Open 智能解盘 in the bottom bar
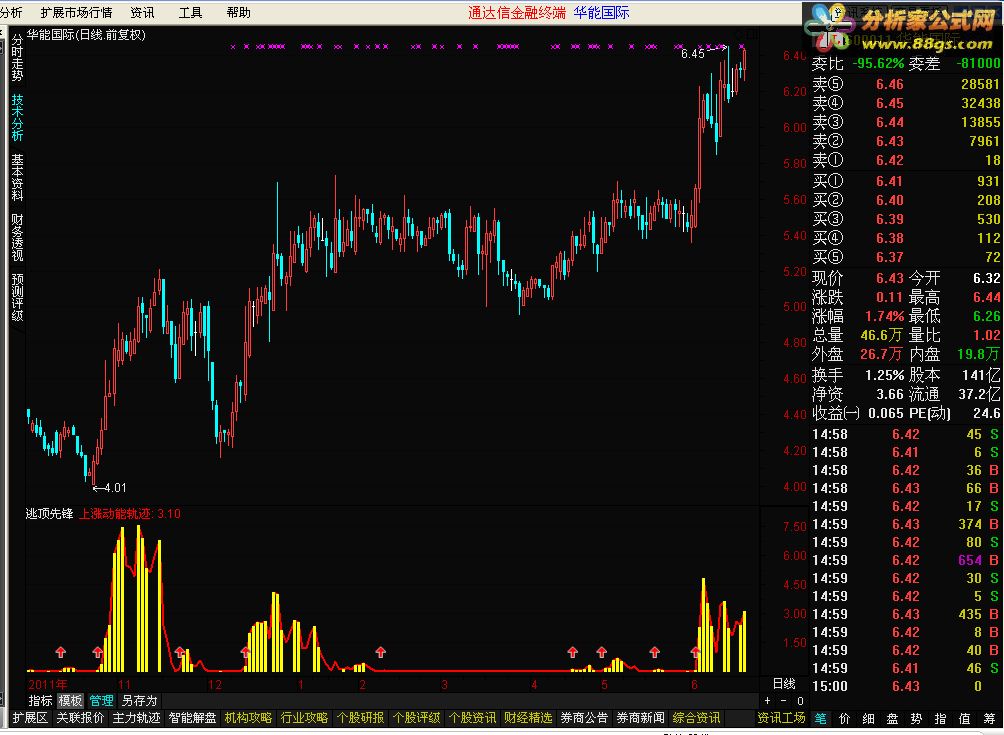 click(x=192, y=718)
